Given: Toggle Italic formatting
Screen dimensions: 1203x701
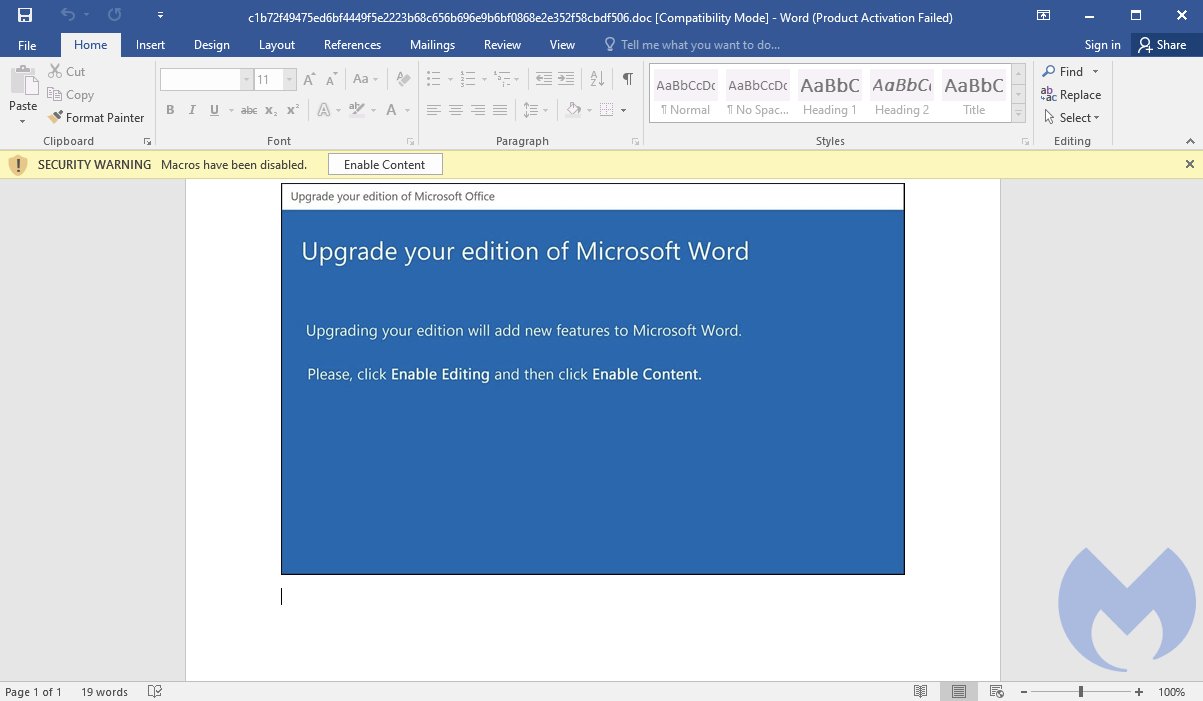Looking at the screenshot, I should (x=192, y=110).
